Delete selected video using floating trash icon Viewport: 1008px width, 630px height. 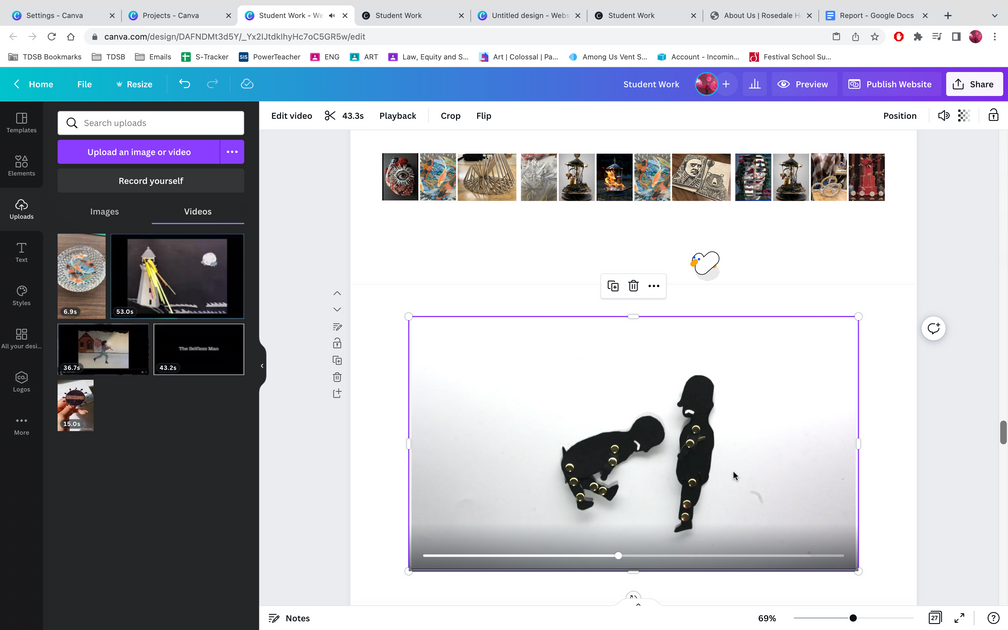coord(633,286)
